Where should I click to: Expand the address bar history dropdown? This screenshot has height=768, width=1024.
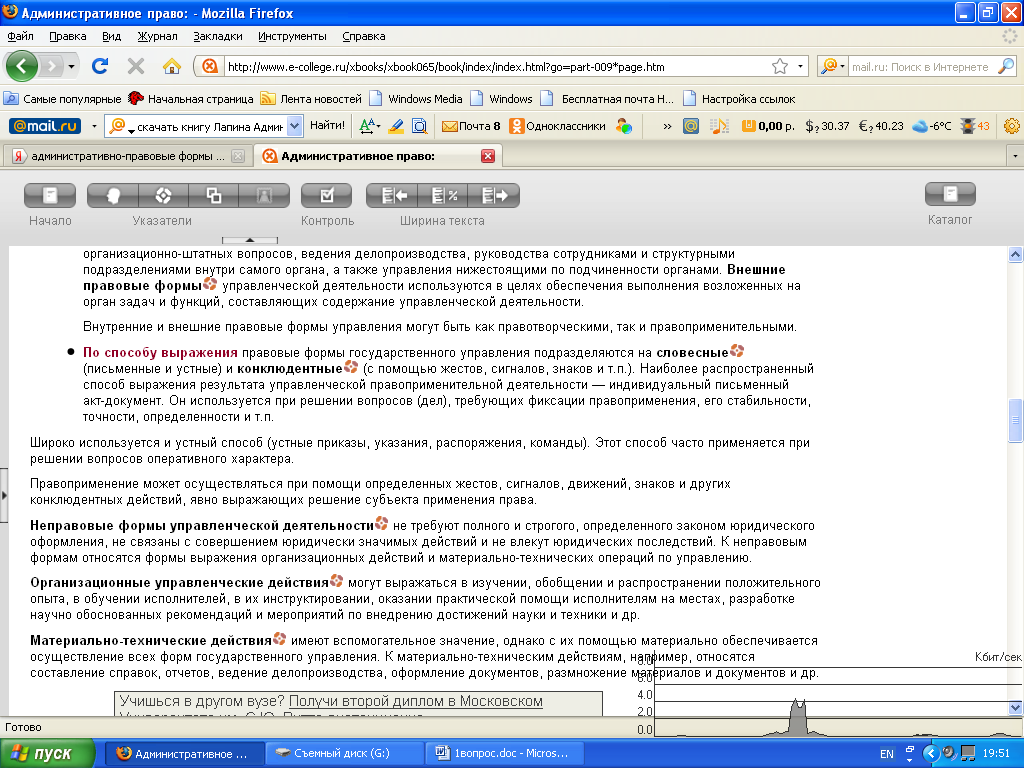pyautogui.click(x=800, y=67)
